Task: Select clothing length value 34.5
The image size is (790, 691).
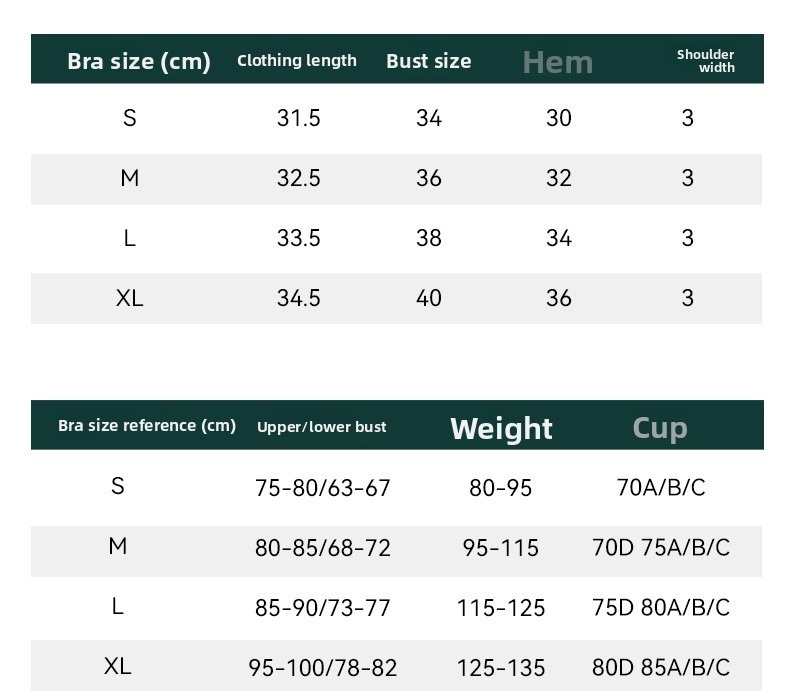Action: (x=298, y=298)
